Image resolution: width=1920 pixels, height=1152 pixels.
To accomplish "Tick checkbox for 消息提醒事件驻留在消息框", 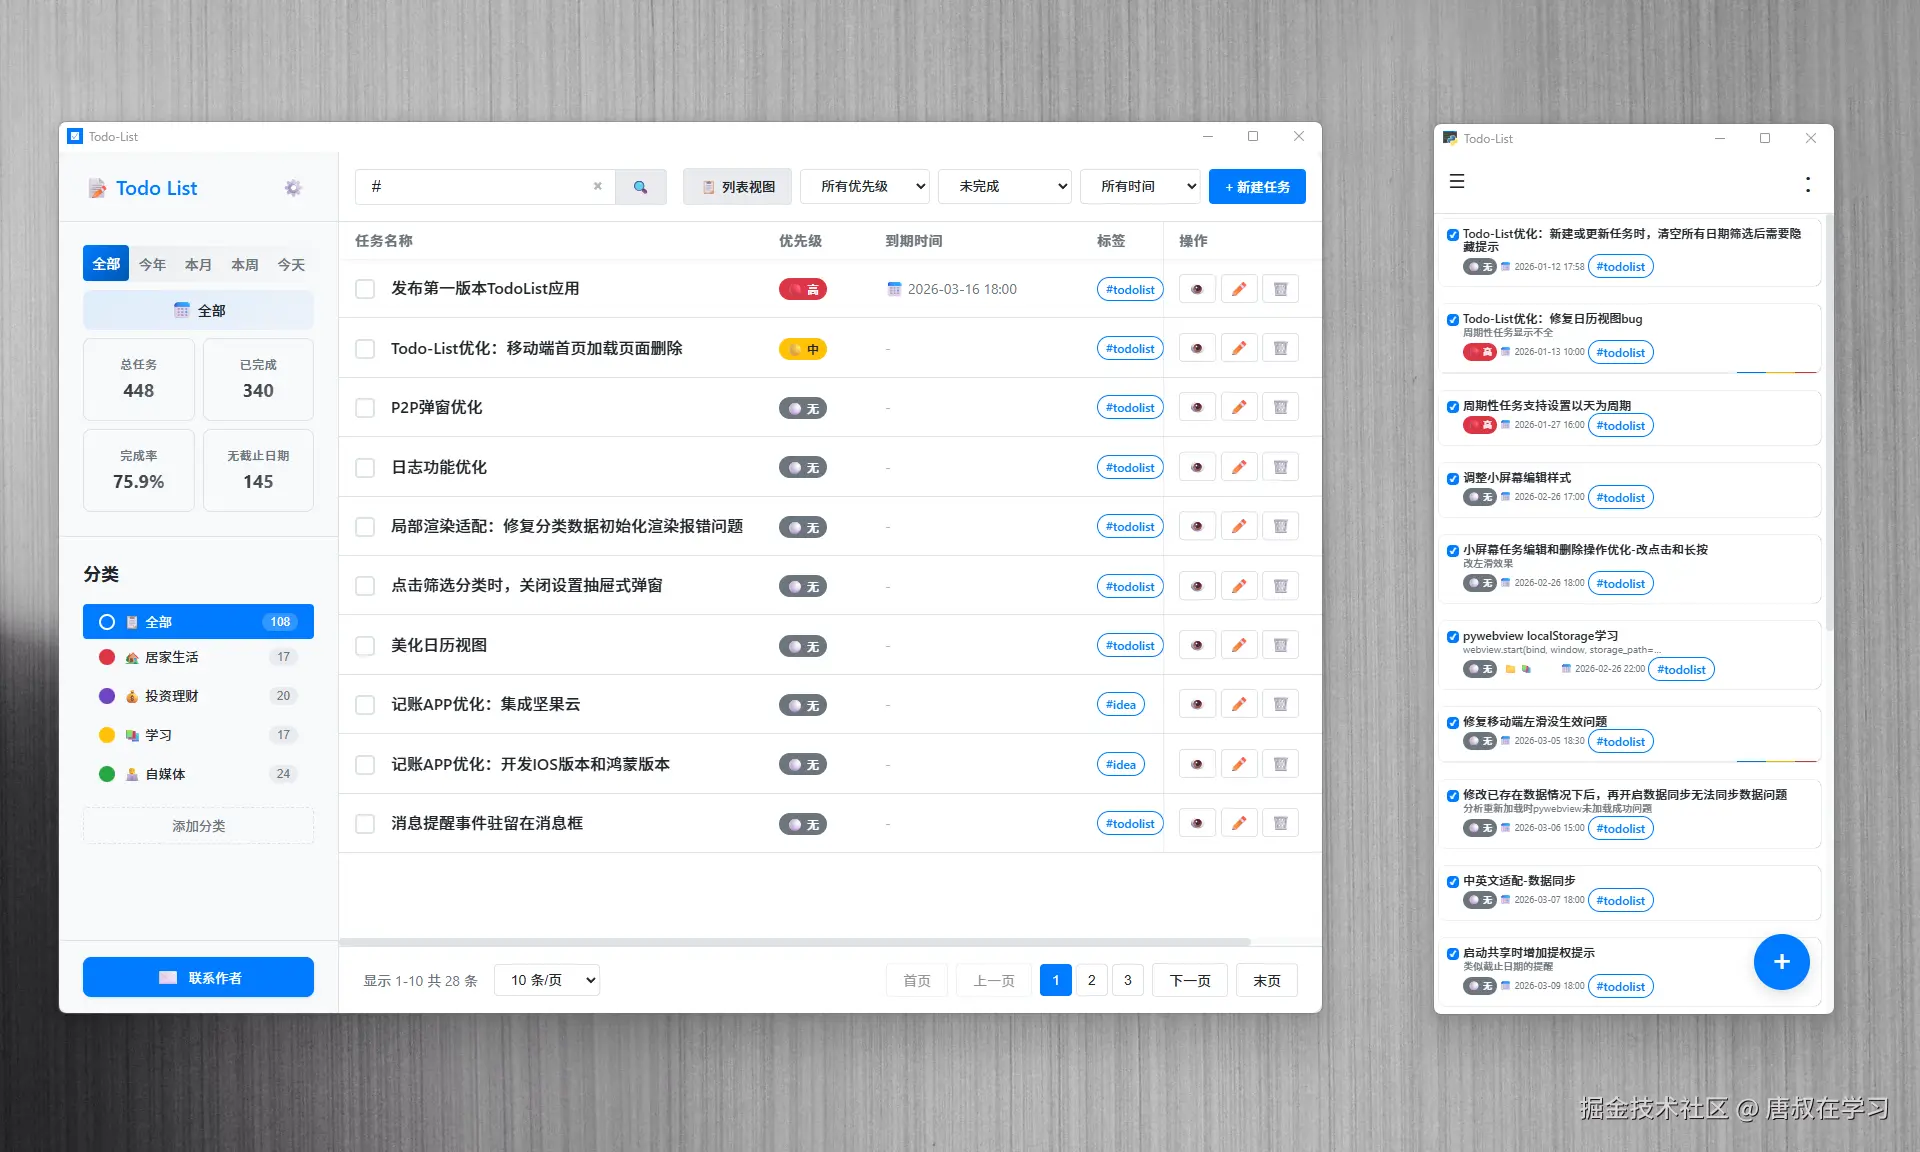I will point(365,824).
